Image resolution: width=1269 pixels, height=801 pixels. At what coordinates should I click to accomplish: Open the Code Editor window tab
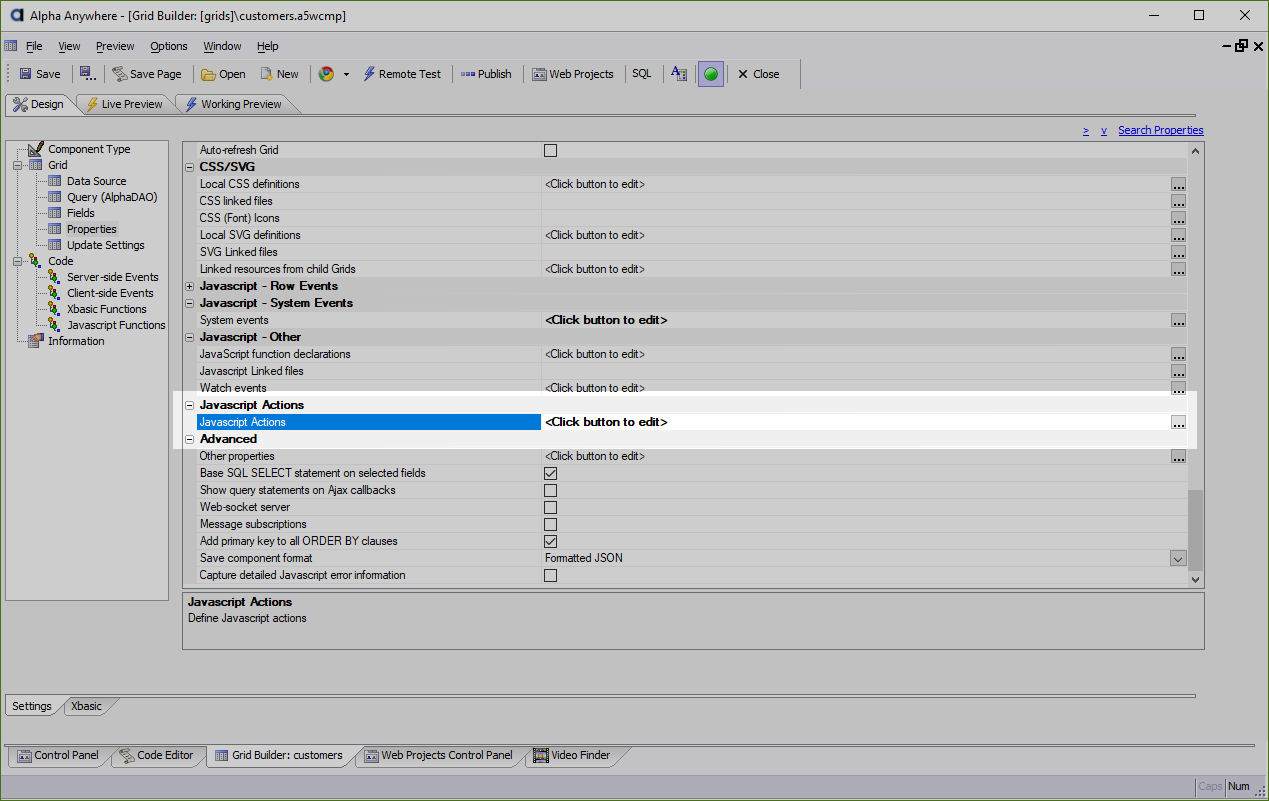point(156,755)
